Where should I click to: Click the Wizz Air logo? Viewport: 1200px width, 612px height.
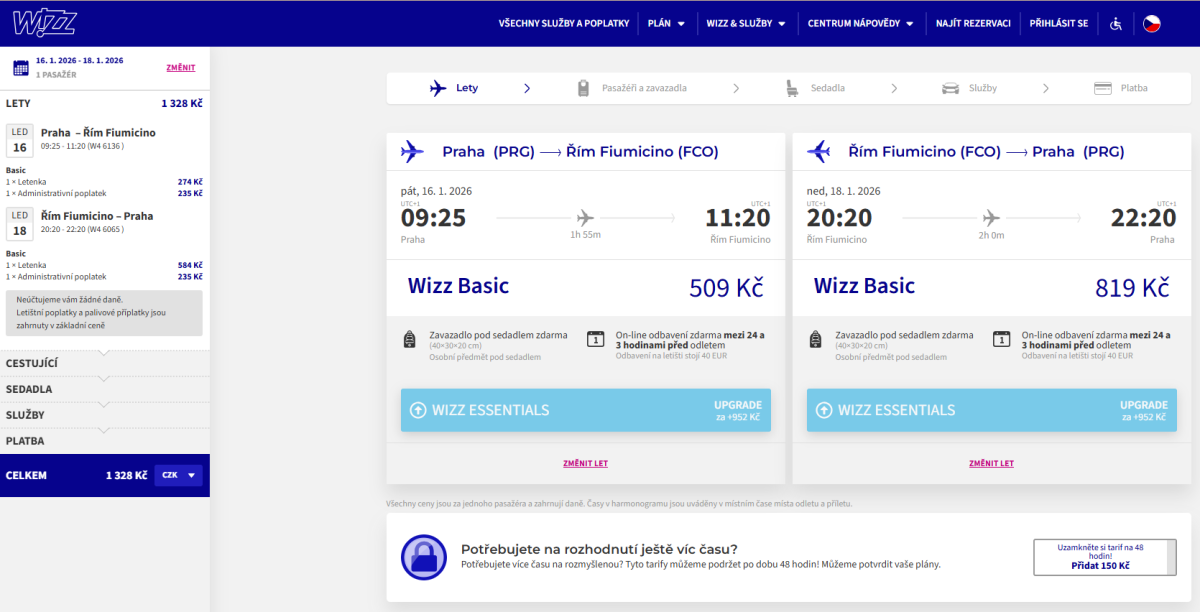coord(46,22)
